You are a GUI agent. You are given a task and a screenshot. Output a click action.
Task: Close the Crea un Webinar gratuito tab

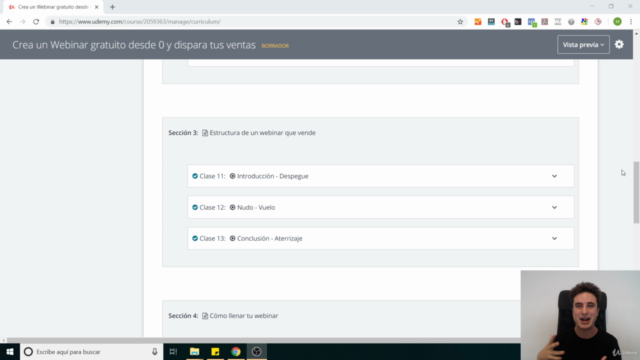(97, 7)
